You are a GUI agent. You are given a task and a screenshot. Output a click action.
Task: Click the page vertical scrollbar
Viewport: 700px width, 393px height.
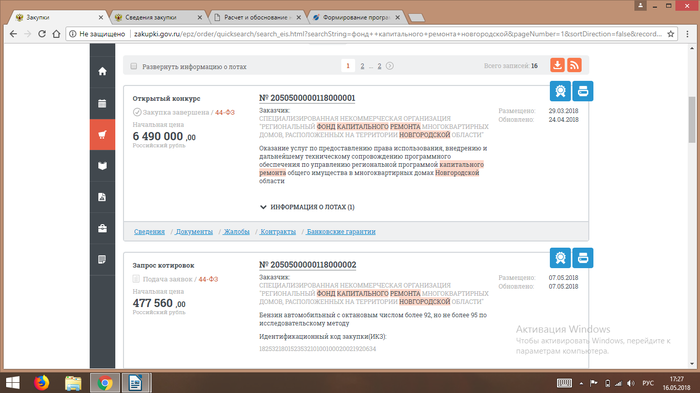[692, 206]
